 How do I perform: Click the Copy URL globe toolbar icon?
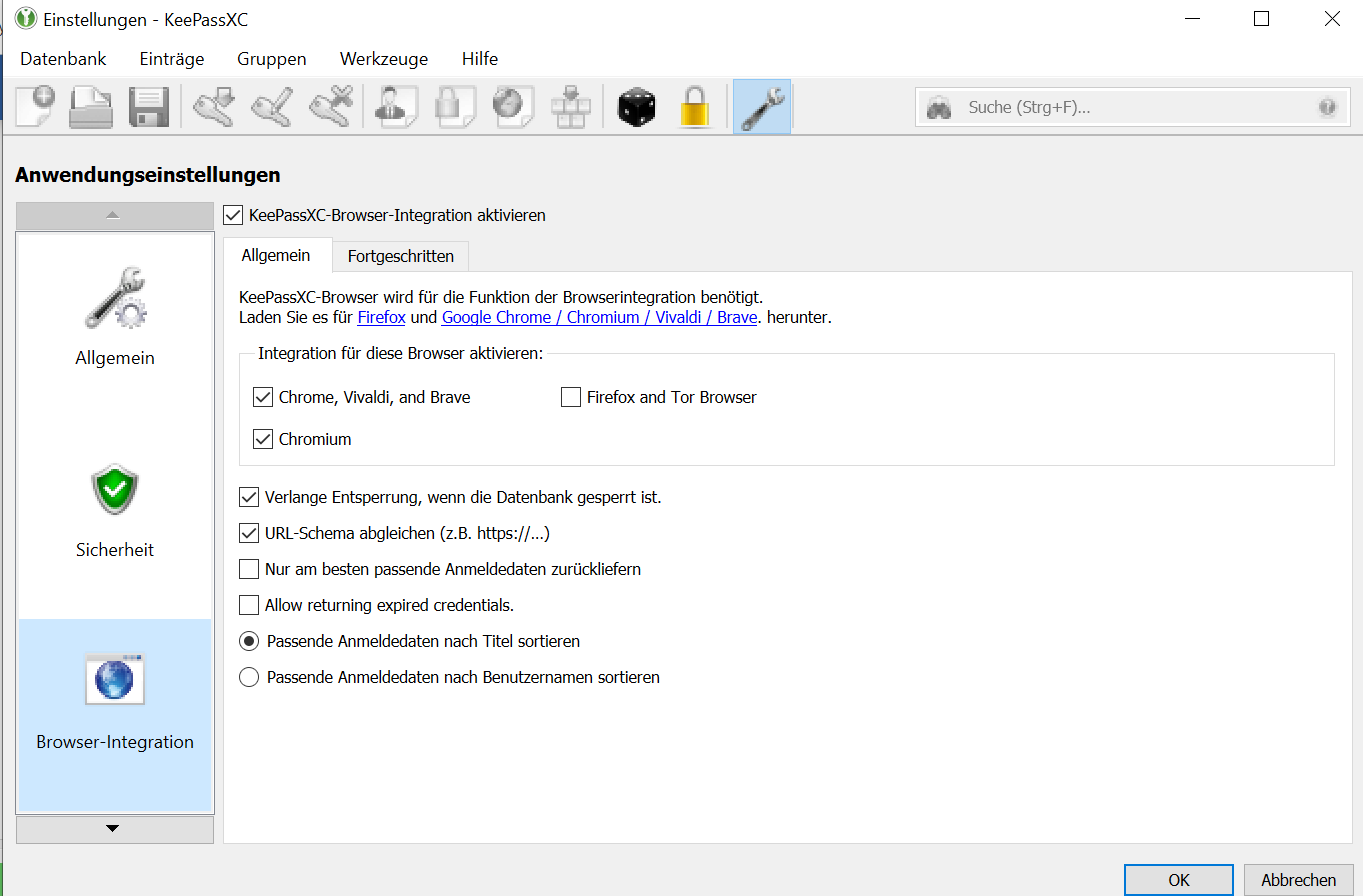513,106
